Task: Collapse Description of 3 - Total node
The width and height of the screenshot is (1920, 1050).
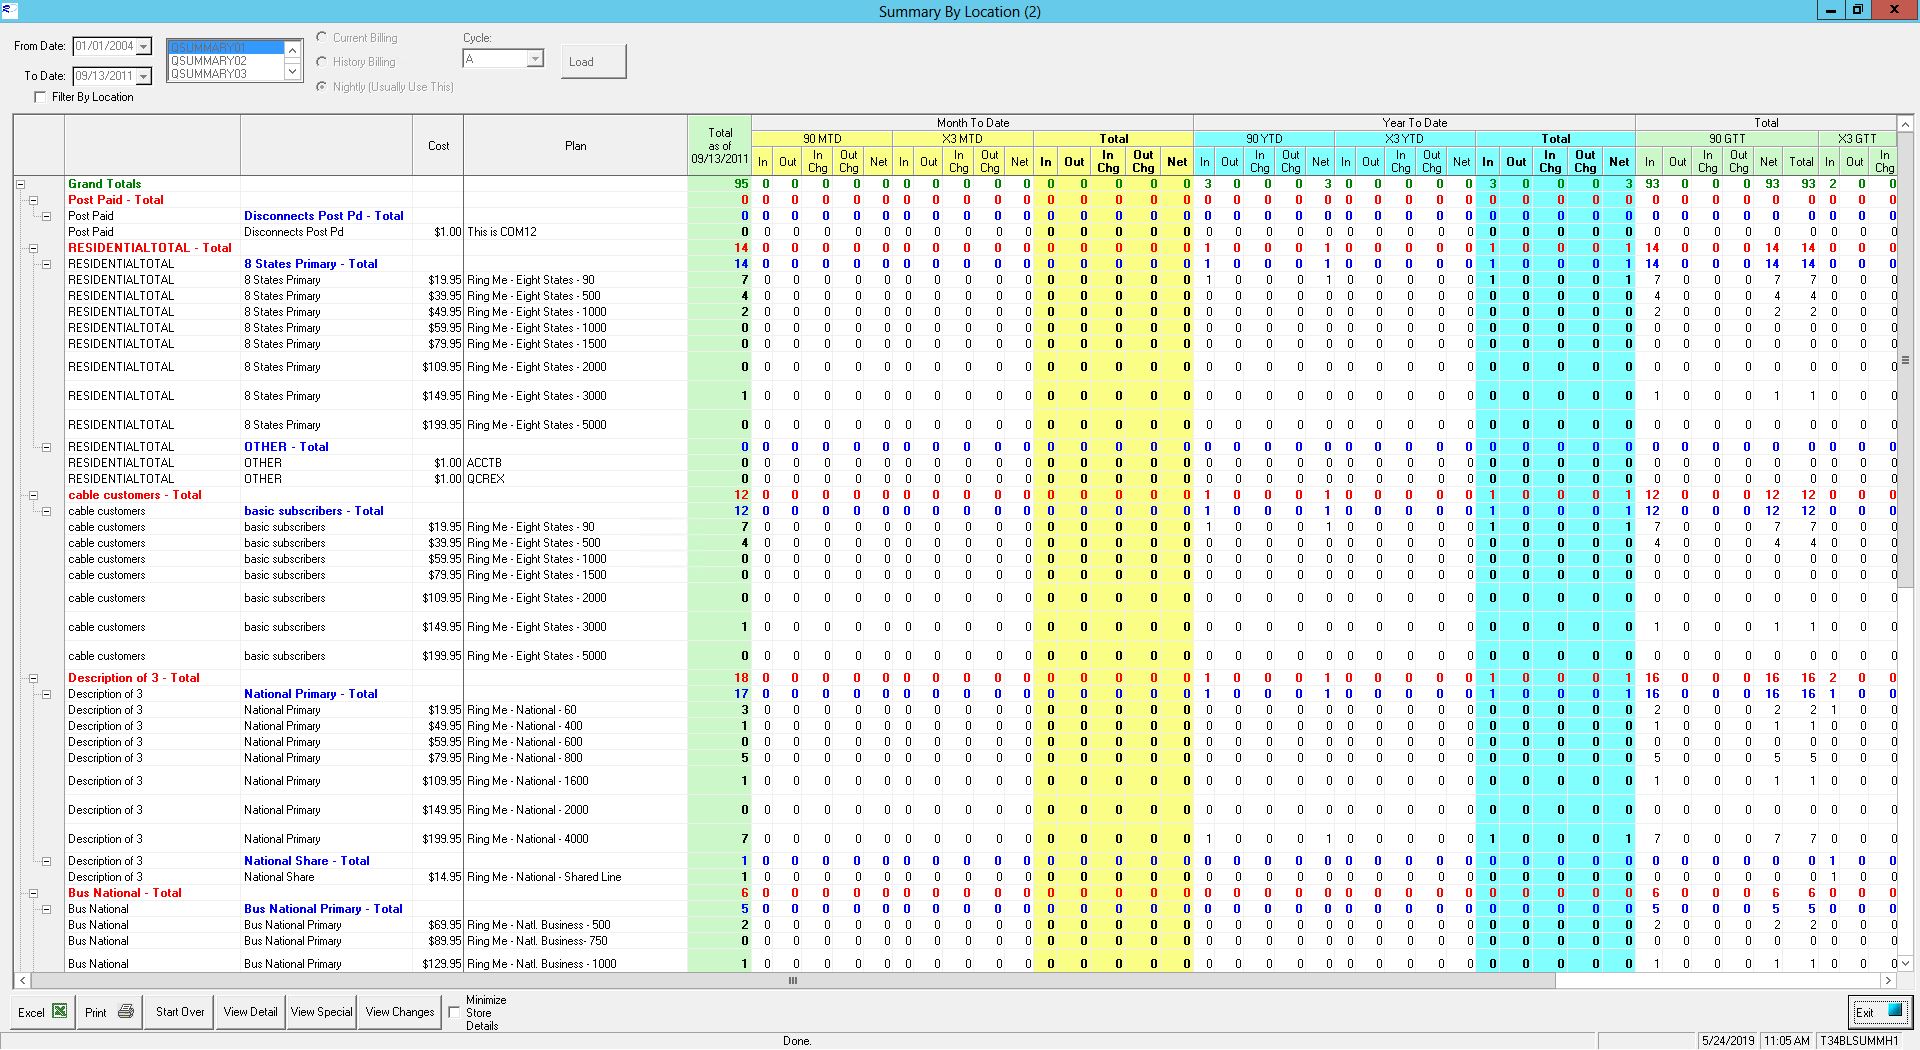Action: [x=33, y=678]
